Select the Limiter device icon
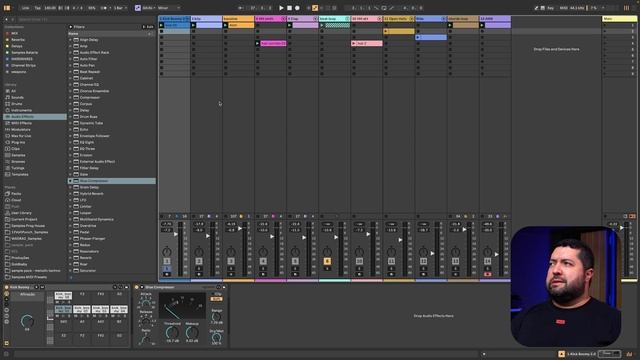This screenshot has width=640, height=360. coord(76,207)
